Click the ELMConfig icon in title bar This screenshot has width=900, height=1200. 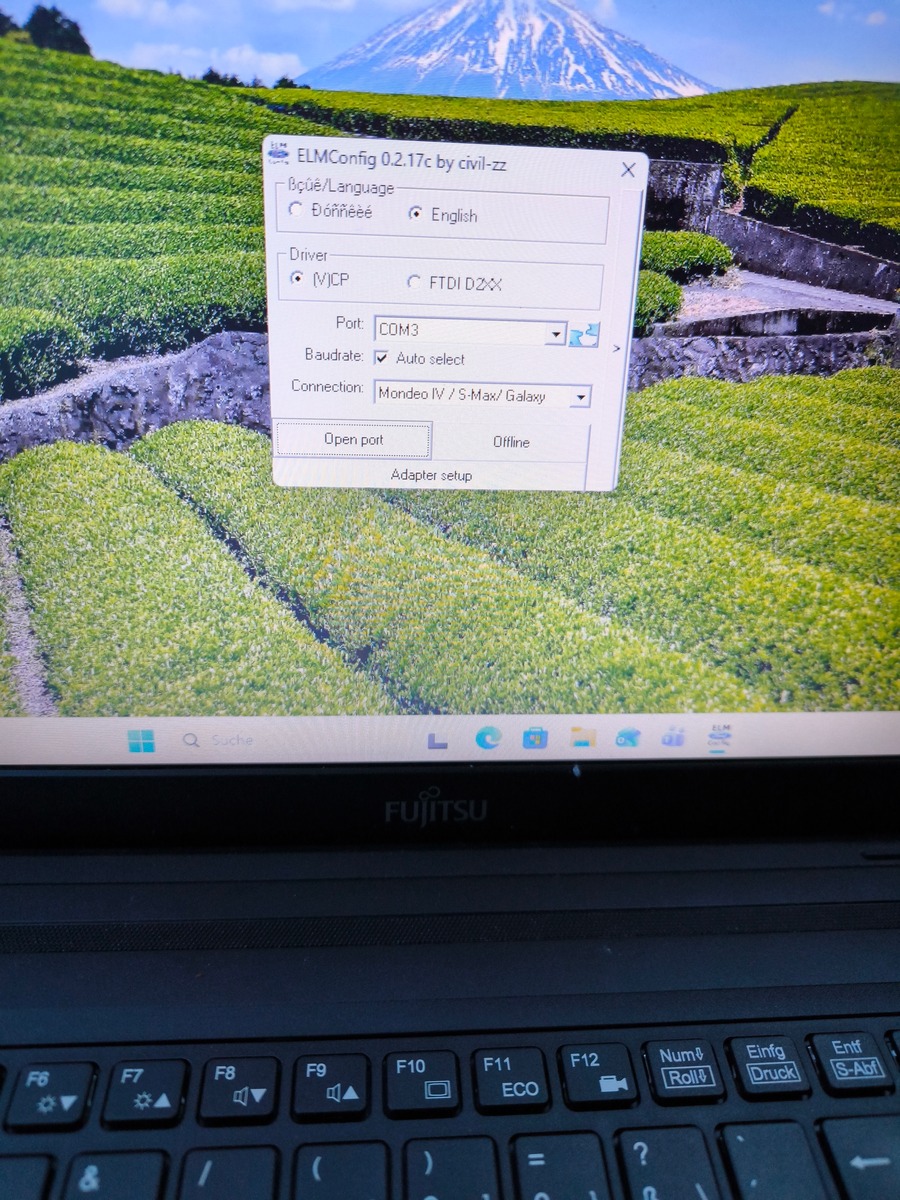(x=279, y=155)
